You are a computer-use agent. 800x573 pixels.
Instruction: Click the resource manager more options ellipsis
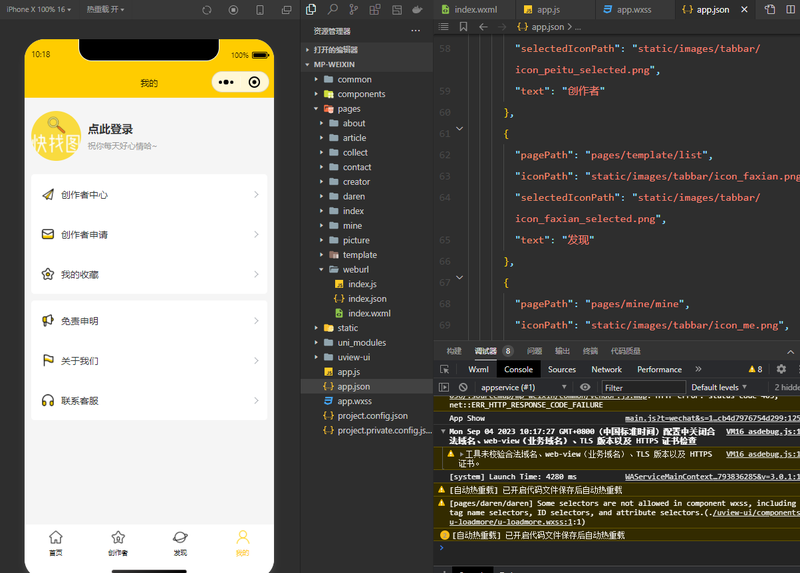tap(416, 31)
